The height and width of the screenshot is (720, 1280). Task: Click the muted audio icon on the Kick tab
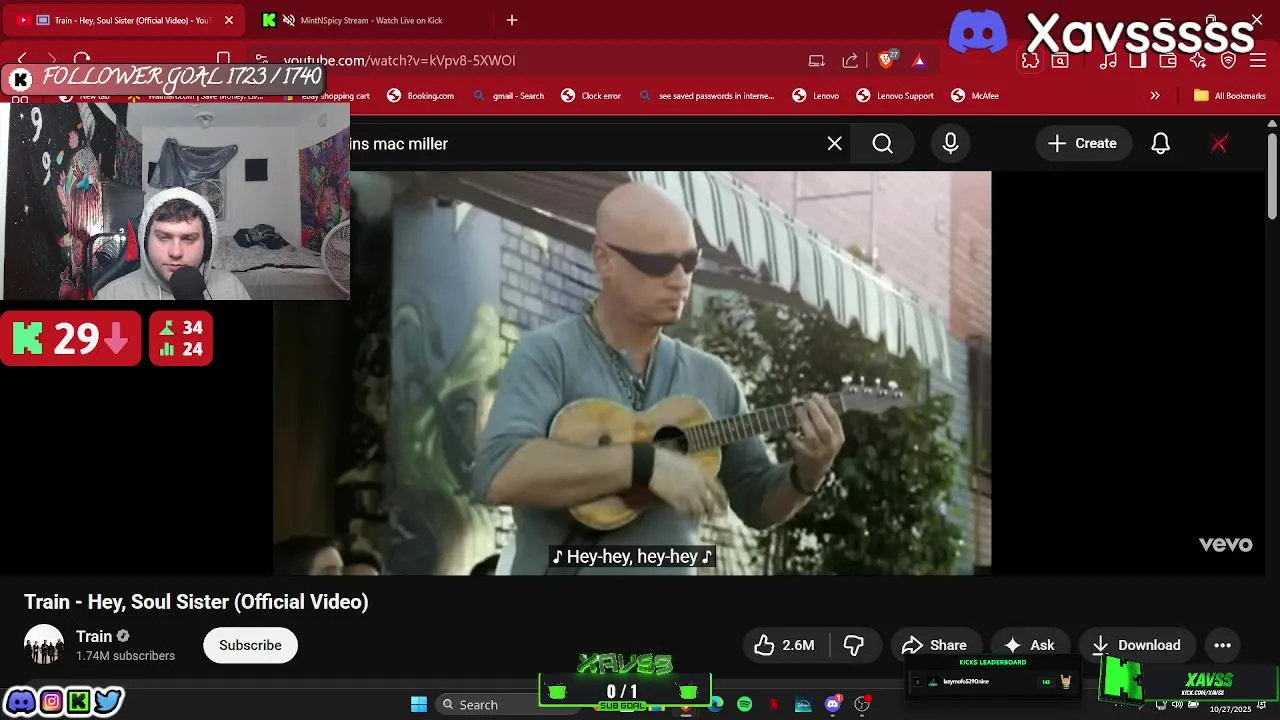(x=289, y=20)
